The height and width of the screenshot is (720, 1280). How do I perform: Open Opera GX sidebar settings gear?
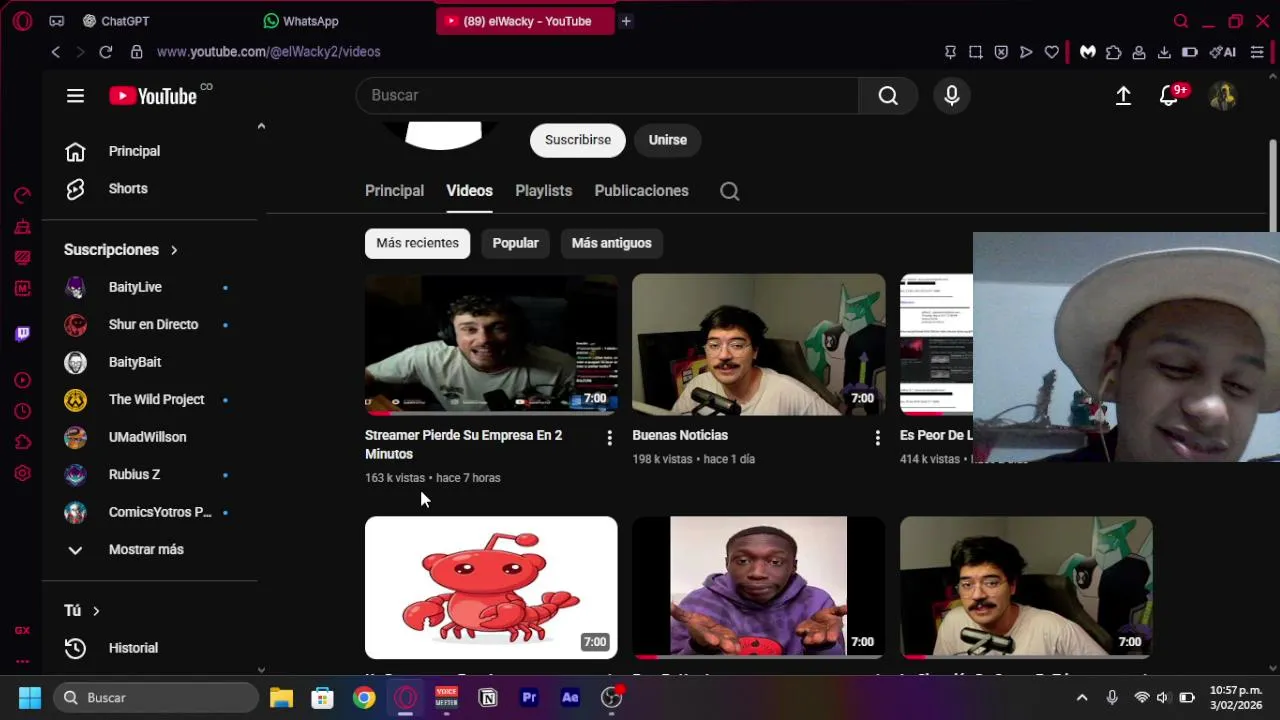[x=22, y=473]
